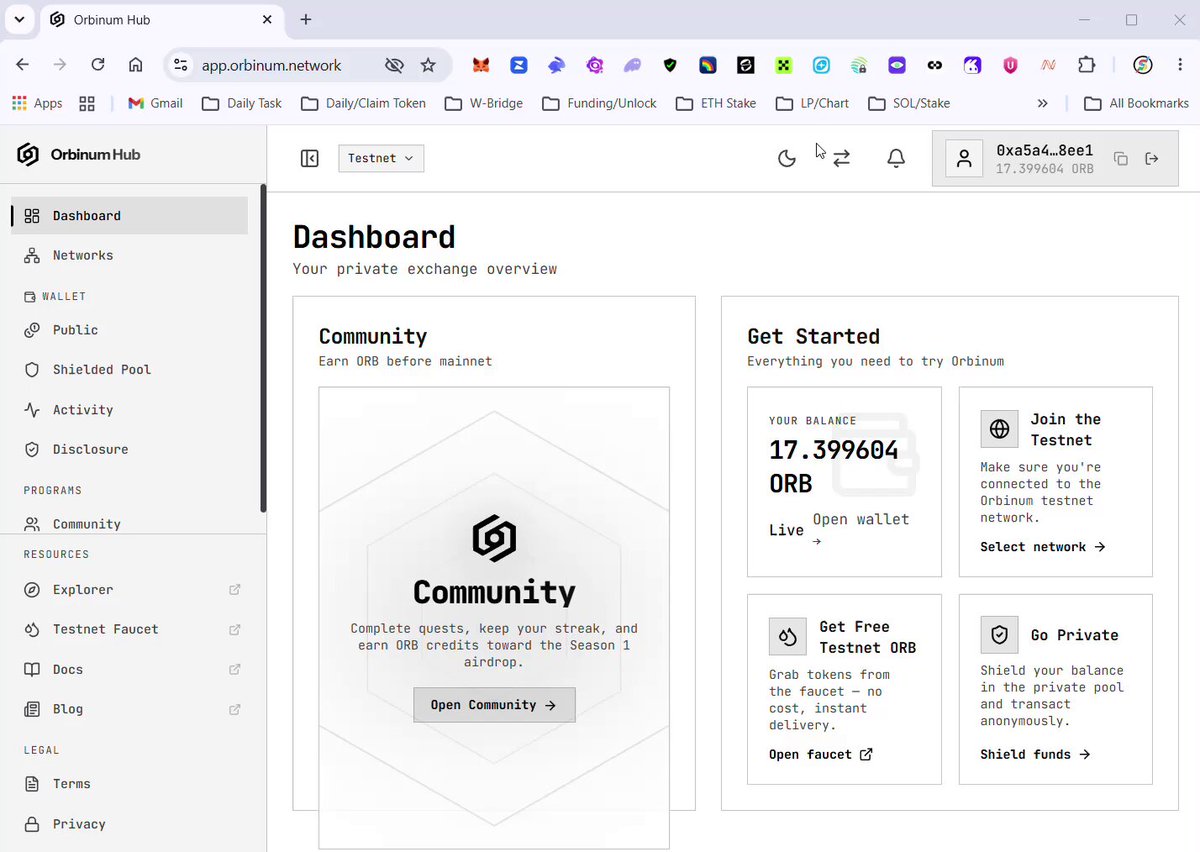Expand the W-Bridge bookmark folder

pyautogui.click(x=484, y=103)
